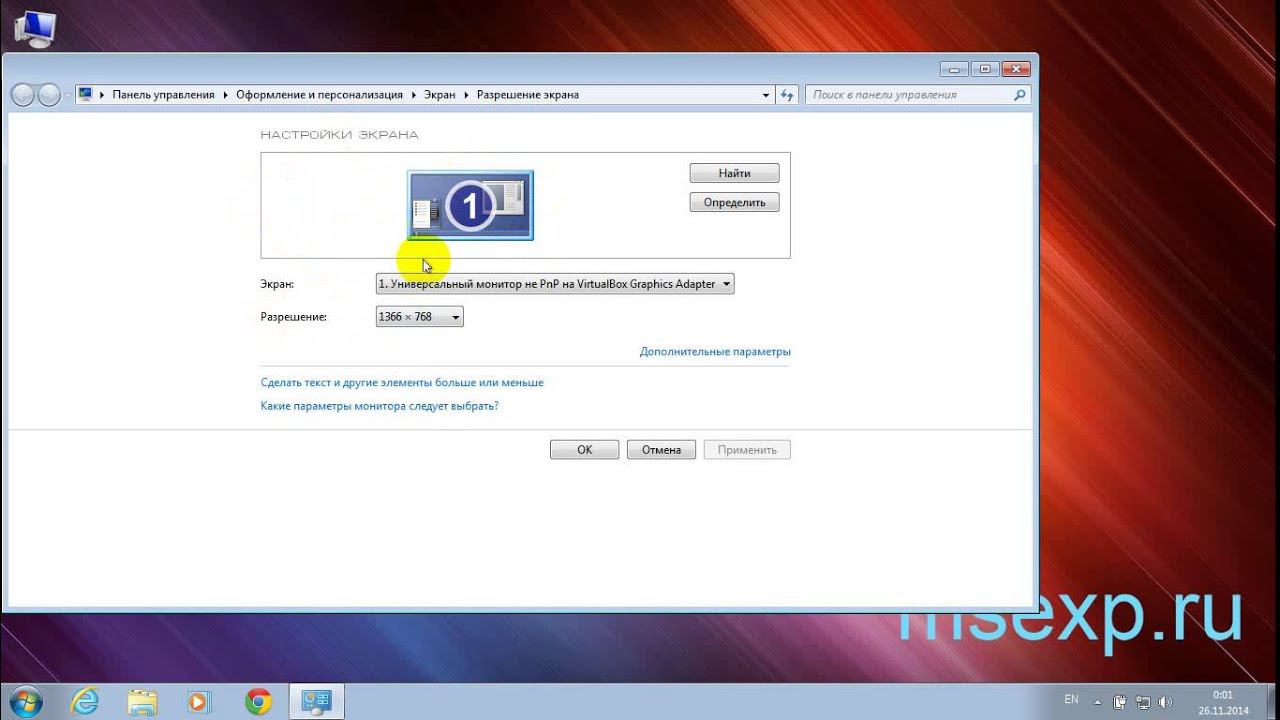Click the Отмена button

(661, 450)
